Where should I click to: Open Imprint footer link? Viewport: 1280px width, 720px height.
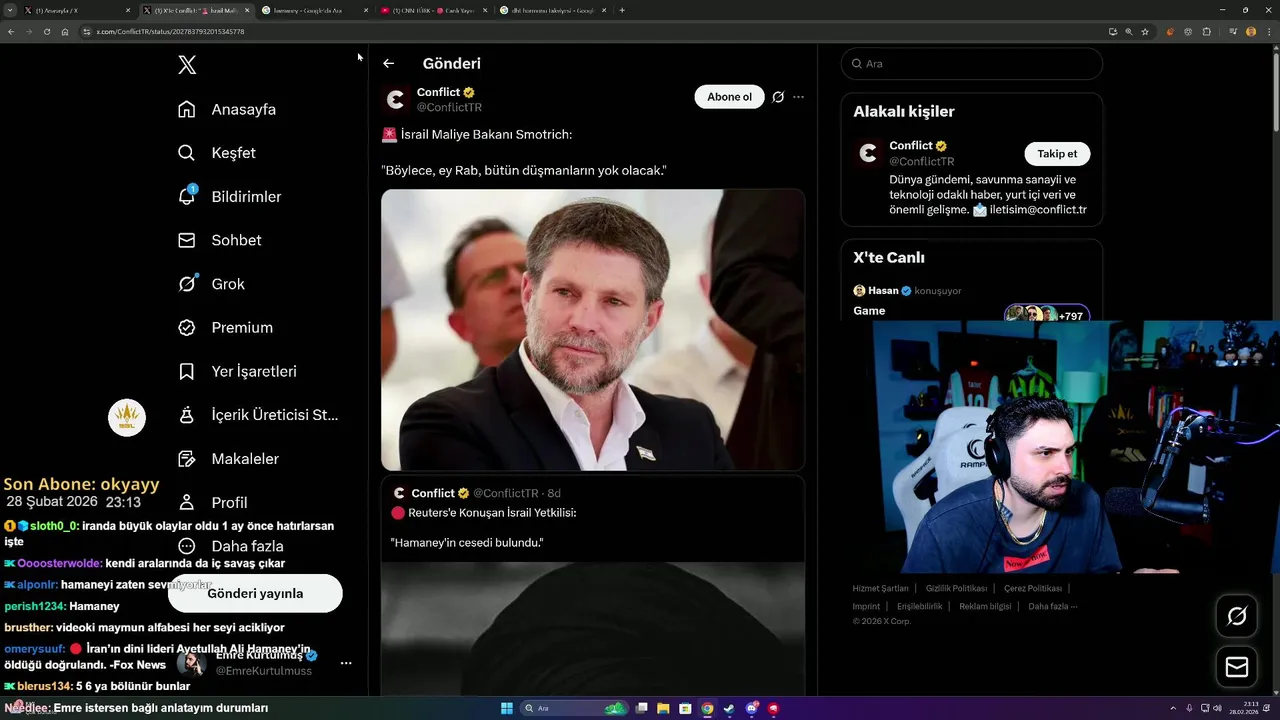pyautogui.click(x=866, y=606)
